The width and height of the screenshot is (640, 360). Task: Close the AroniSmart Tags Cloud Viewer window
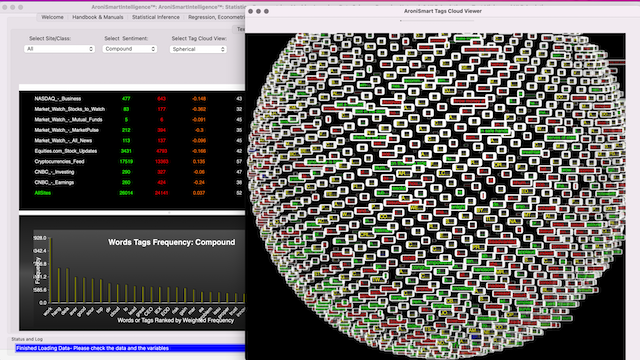(251, 11)
